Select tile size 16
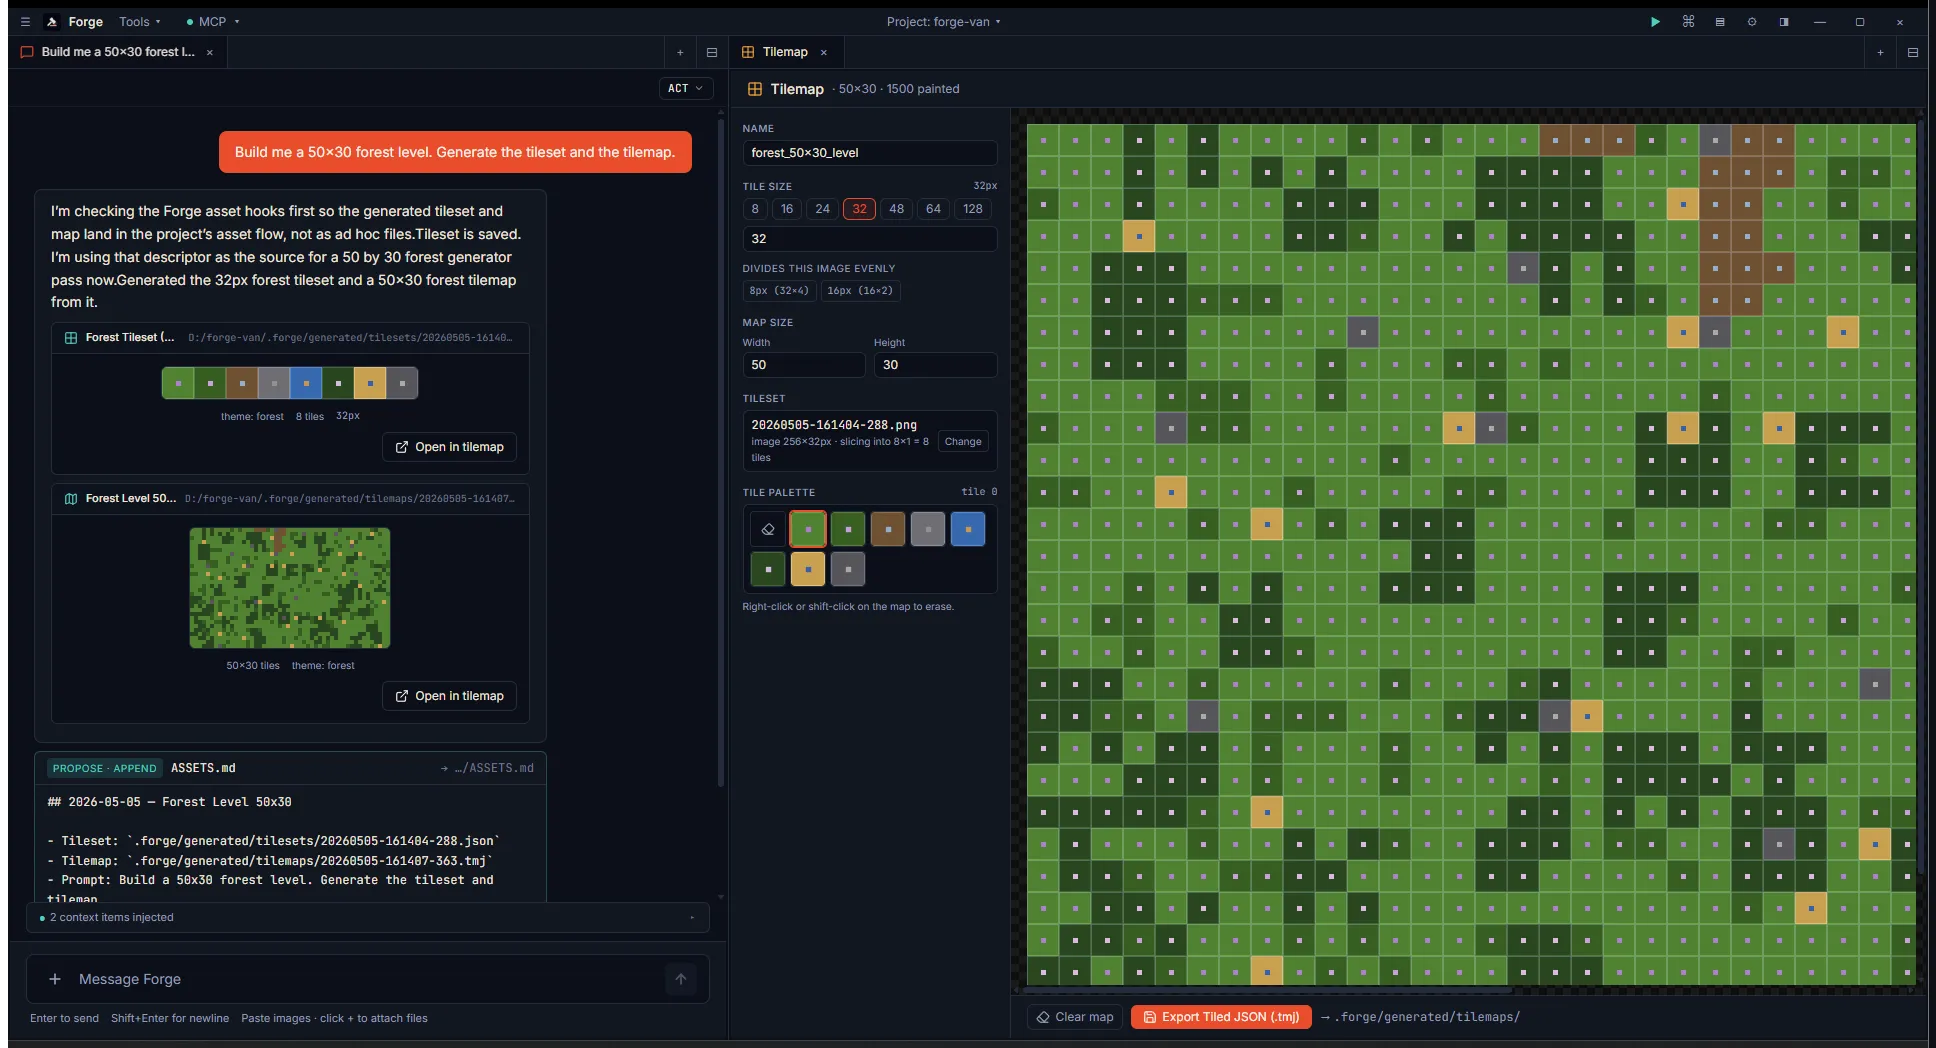Viewport: 1936px width, 1048px height. pos(787,209)
